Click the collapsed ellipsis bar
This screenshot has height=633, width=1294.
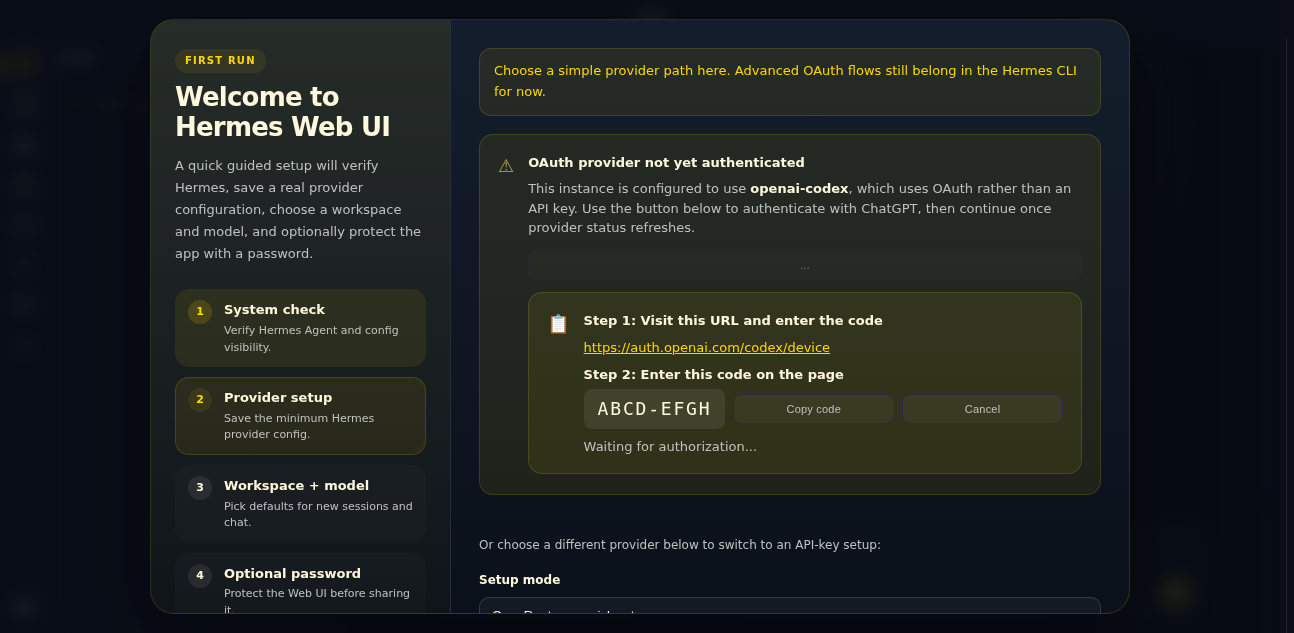pos(805,266)
